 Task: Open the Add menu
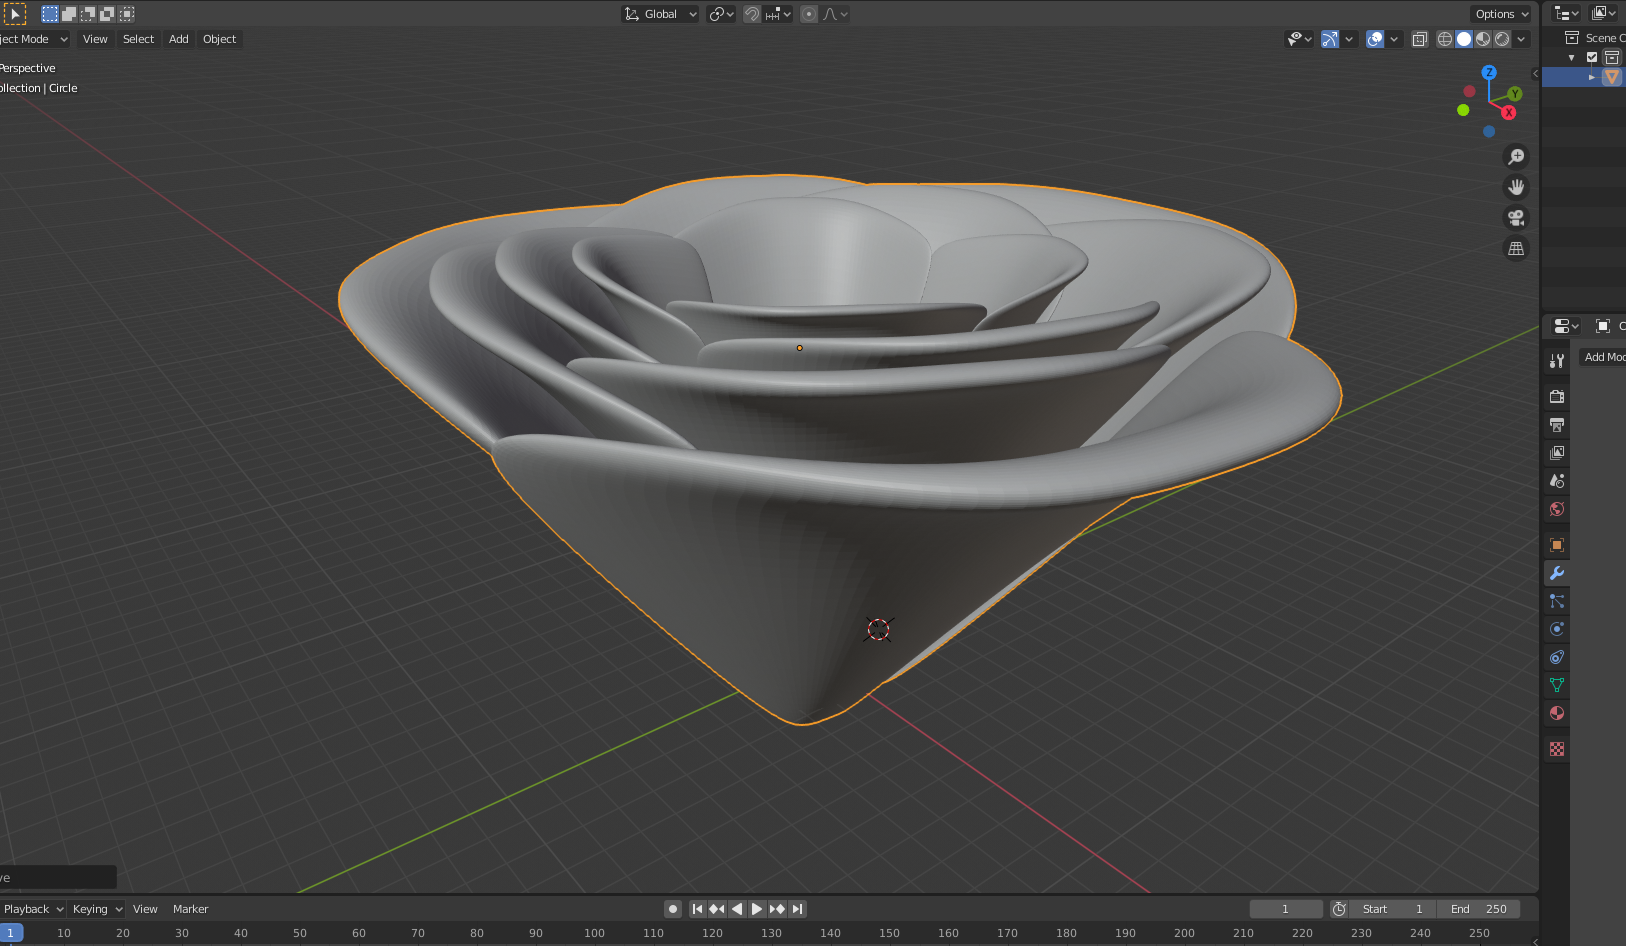click(178, 38)
